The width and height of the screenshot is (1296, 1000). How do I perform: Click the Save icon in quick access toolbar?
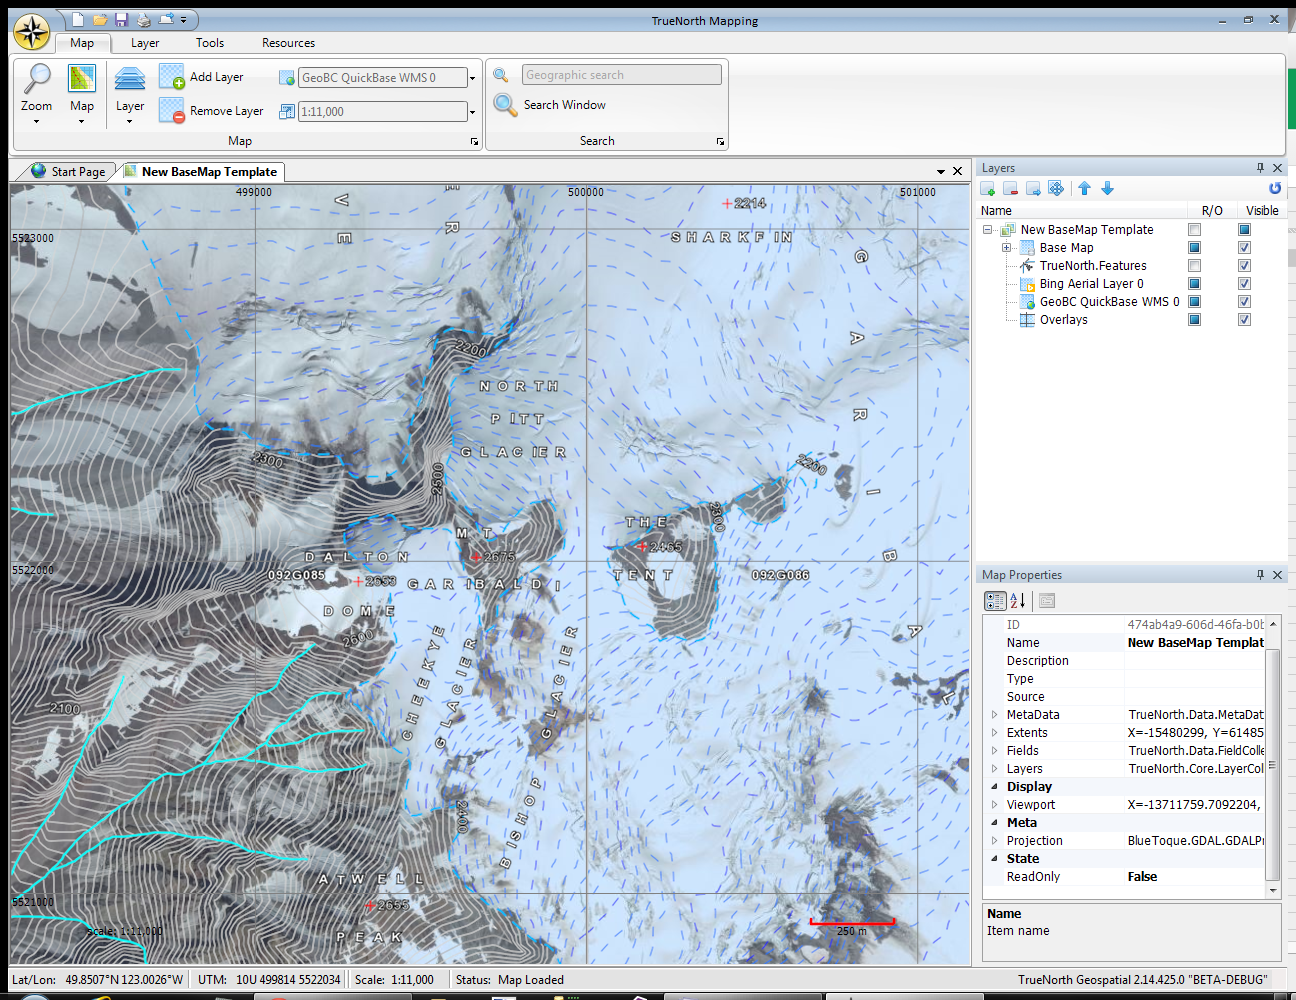[x=121, y=20]
